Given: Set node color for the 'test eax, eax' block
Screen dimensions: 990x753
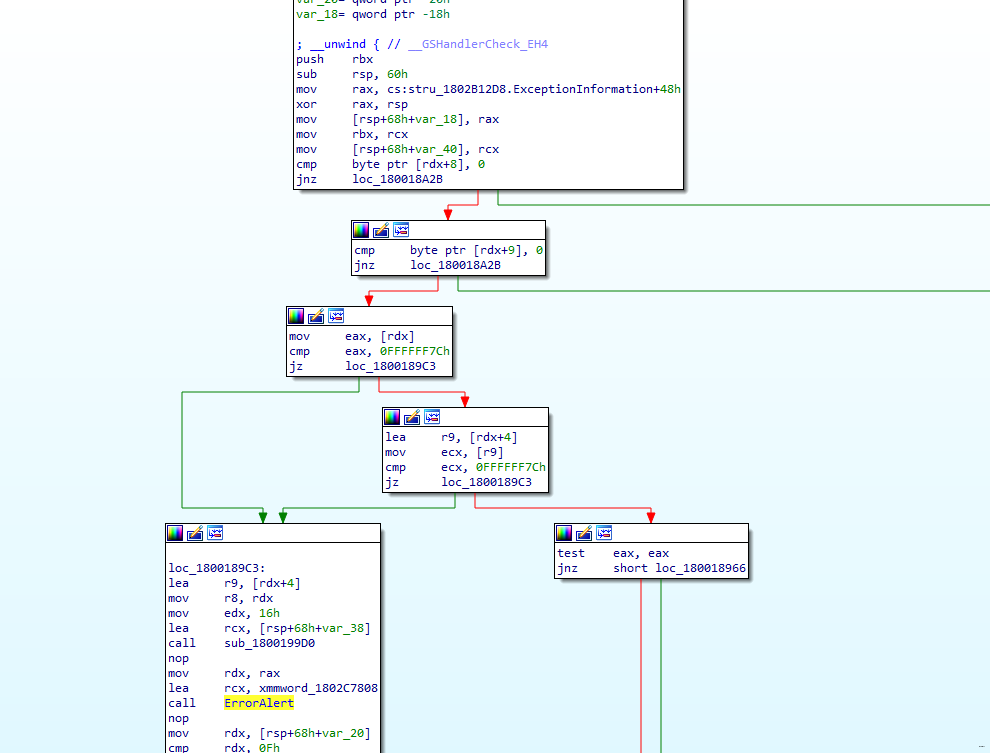Looking at the screenshot, I should point(564,533).
